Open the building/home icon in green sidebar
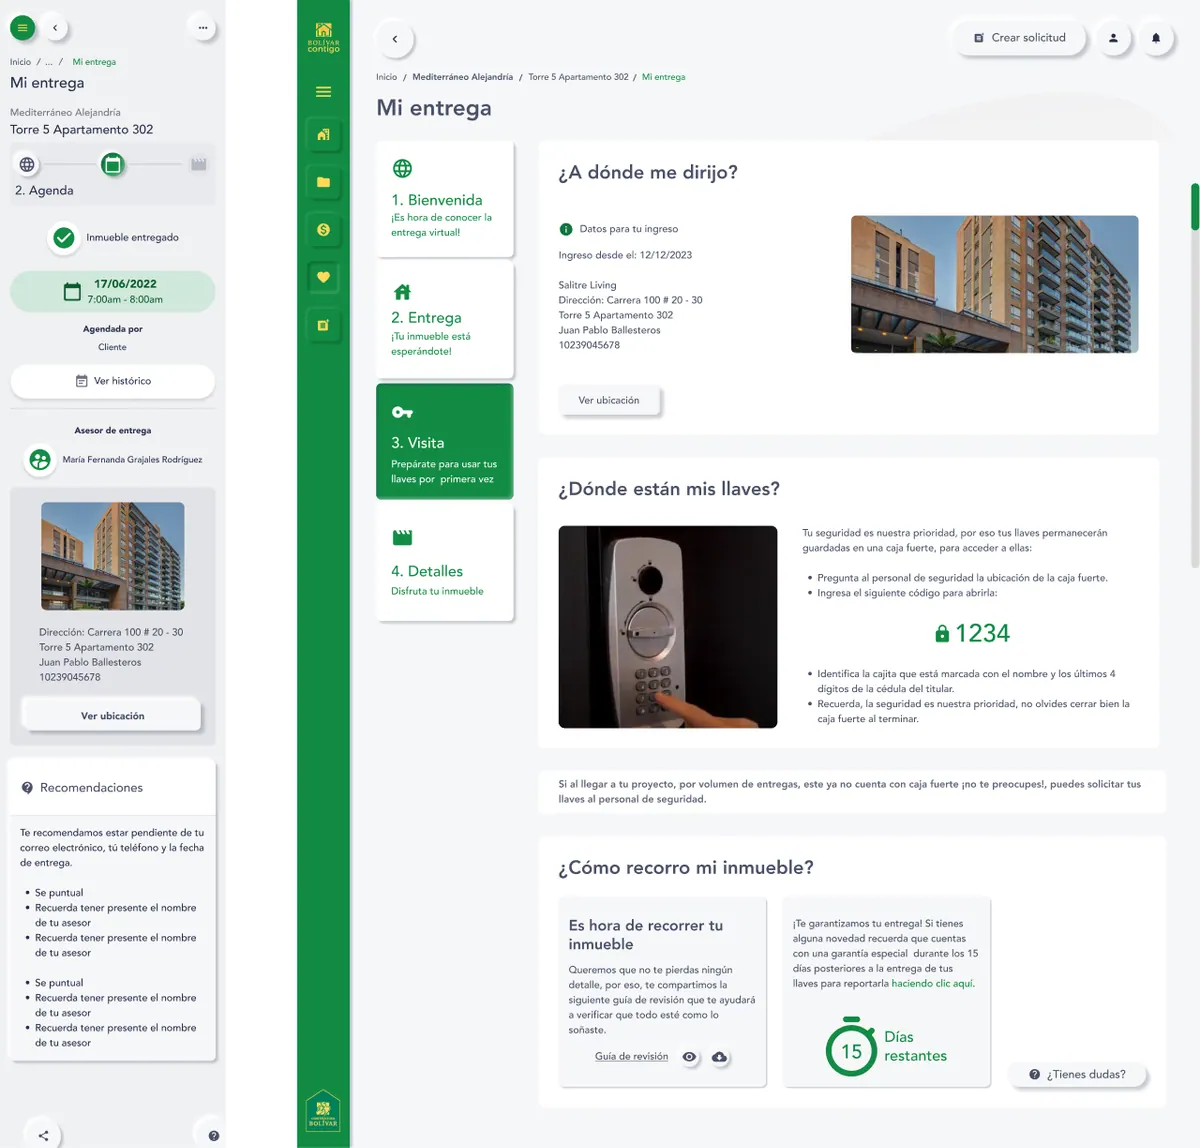1200x1148 pixels. (323, 135)
